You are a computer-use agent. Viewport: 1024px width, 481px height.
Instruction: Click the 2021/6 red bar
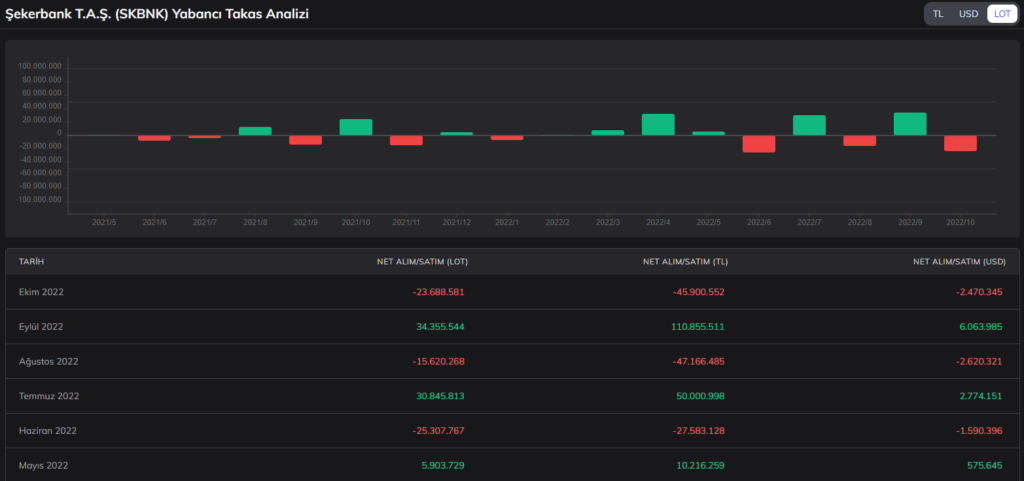[154, 138]
